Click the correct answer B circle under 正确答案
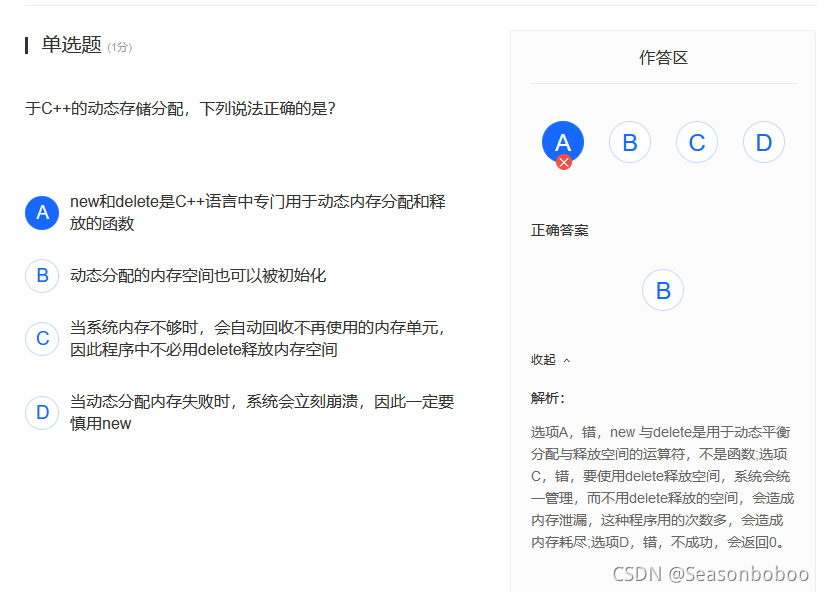This screenshot has height=592, width=824. (663, 290)
